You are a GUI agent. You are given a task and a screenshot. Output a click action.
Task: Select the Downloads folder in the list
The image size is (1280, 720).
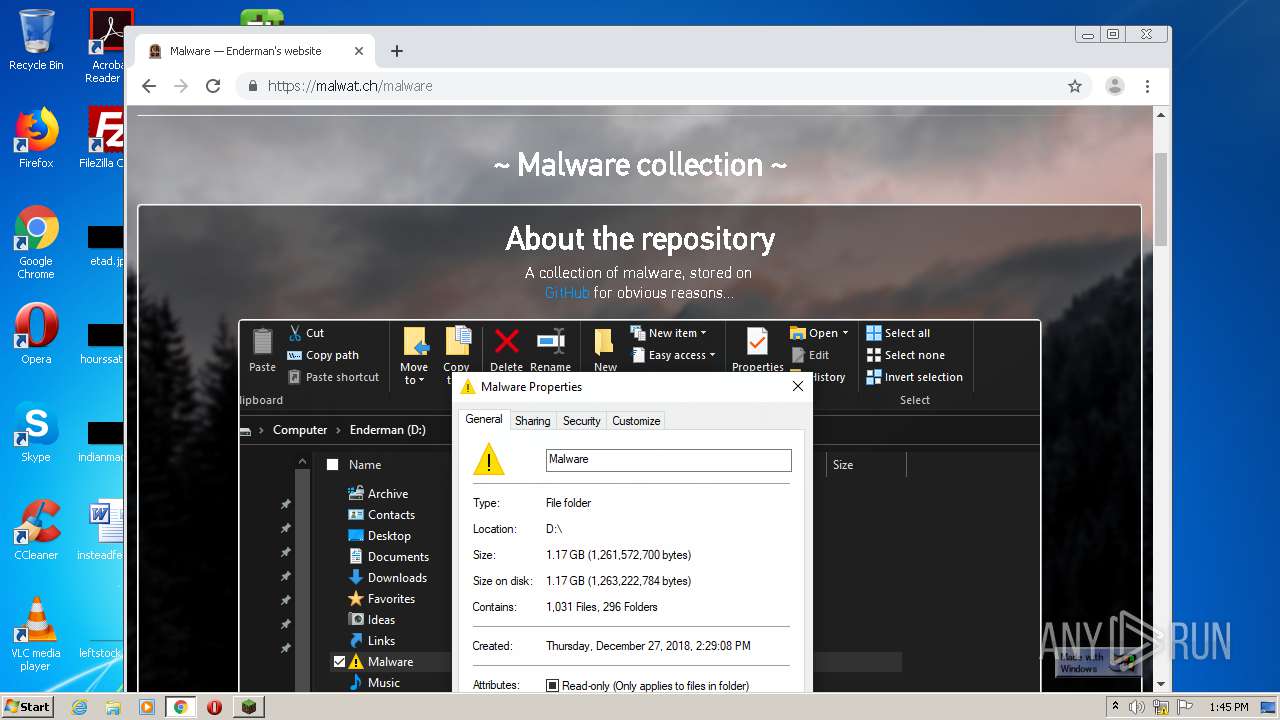[387, 578]
